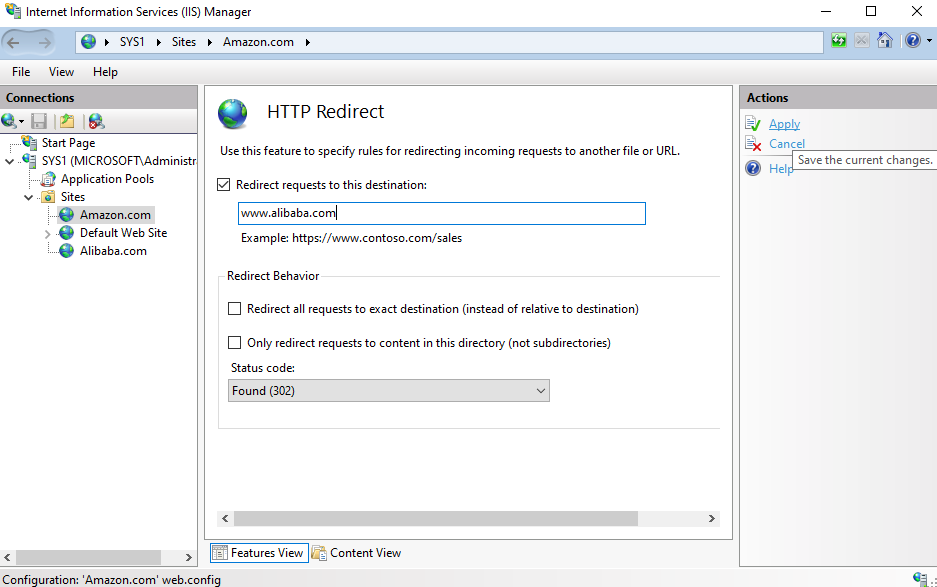Open the Help menu
The image size is (937, 587).
click(105, 72)
